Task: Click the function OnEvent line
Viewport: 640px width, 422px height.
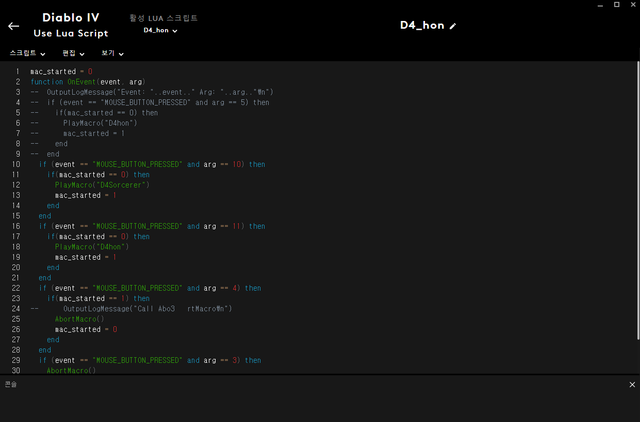Action: point(88,82)
